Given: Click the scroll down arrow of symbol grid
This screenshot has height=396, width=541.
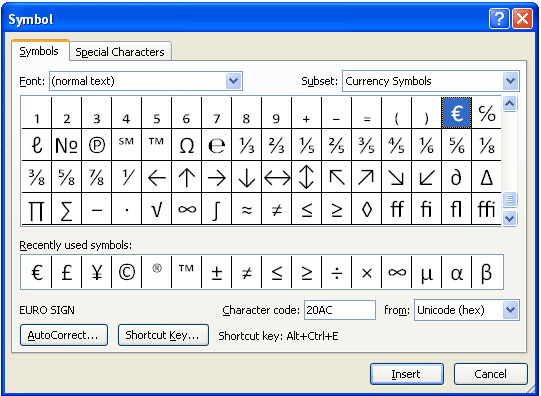Looking at the screenshot, I should tap(510, 218).
